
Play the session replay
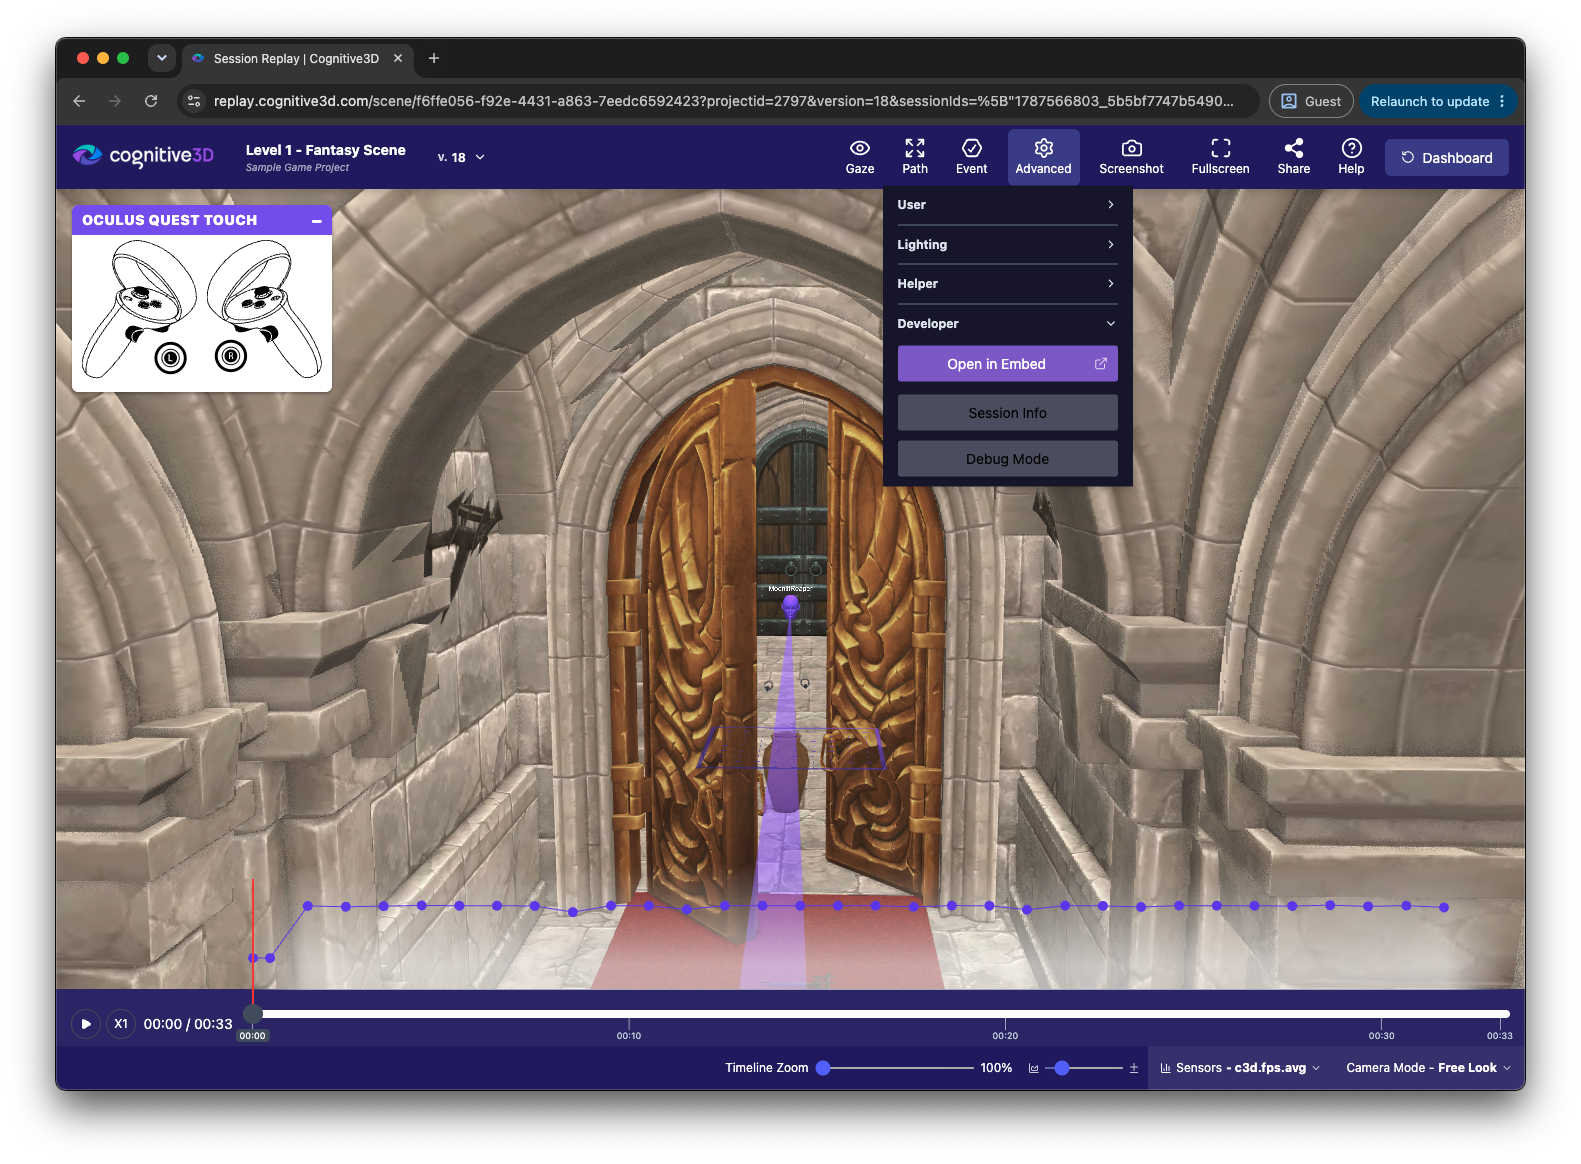(x=86, y=1024)
